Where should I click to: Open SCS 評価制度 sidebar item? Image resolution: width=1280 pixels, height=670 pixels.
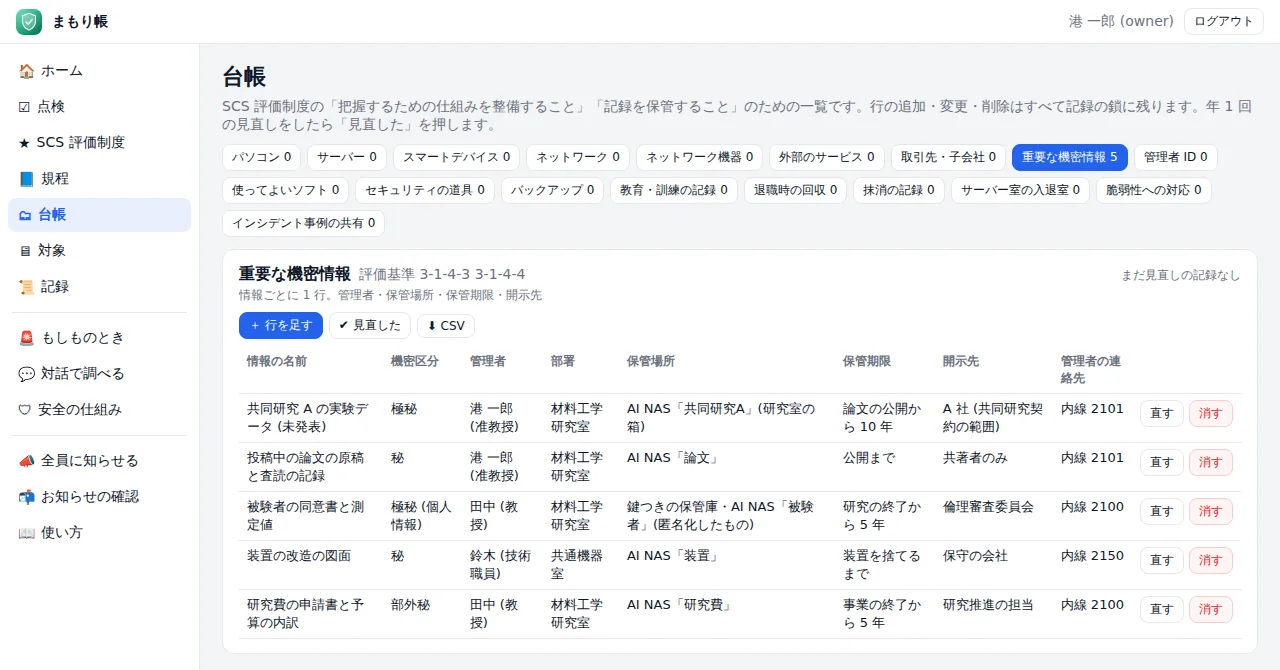(x=99, y=143)
